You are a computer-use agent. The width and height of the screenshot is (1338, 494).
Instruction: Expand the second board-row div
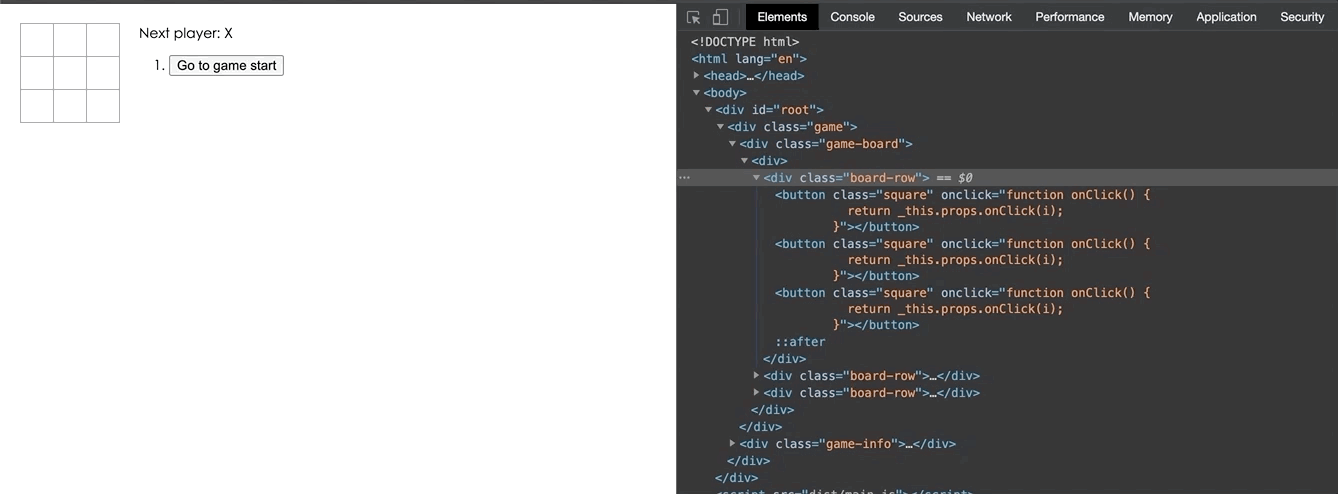757,375
